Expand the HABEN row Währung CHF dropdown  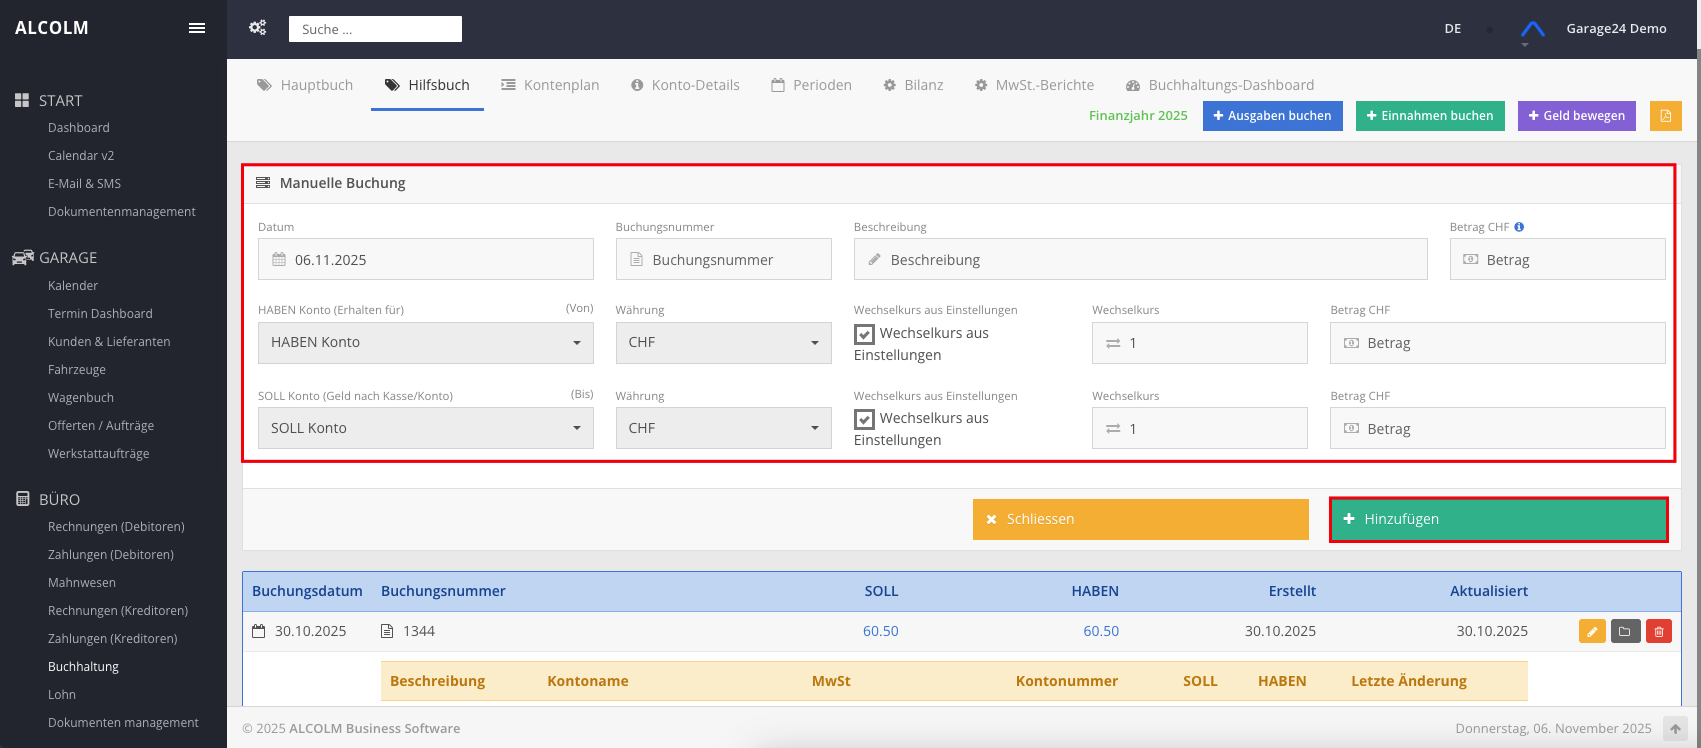tap(723, 343)
